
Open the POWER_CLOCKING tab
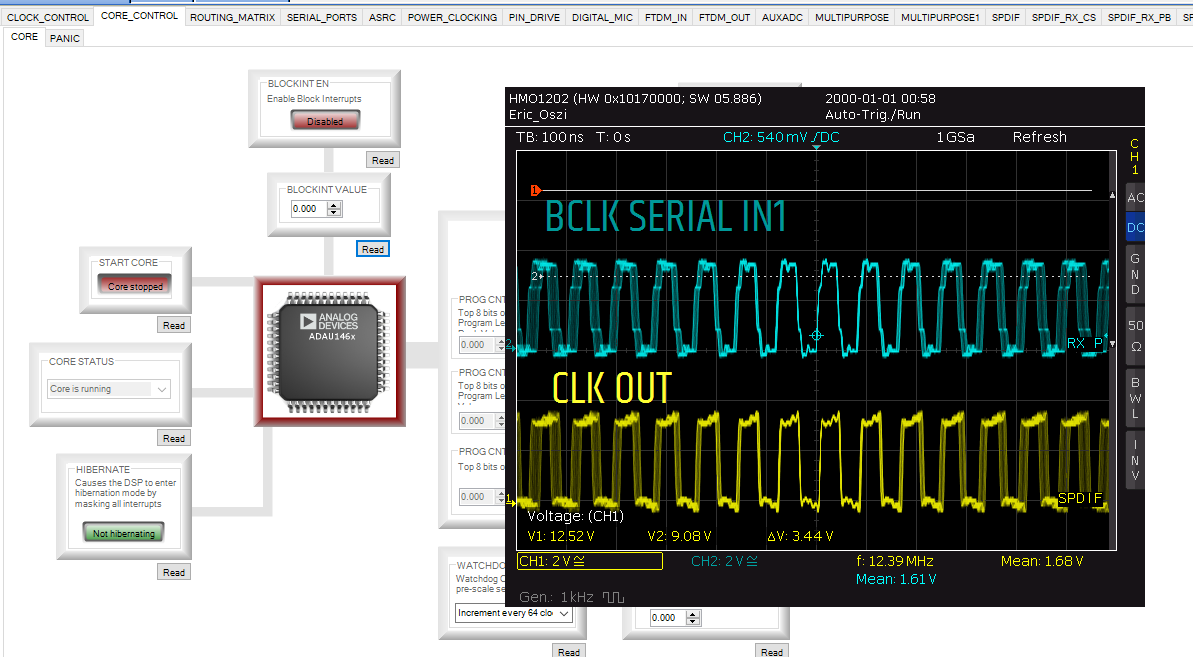(452, 17)
